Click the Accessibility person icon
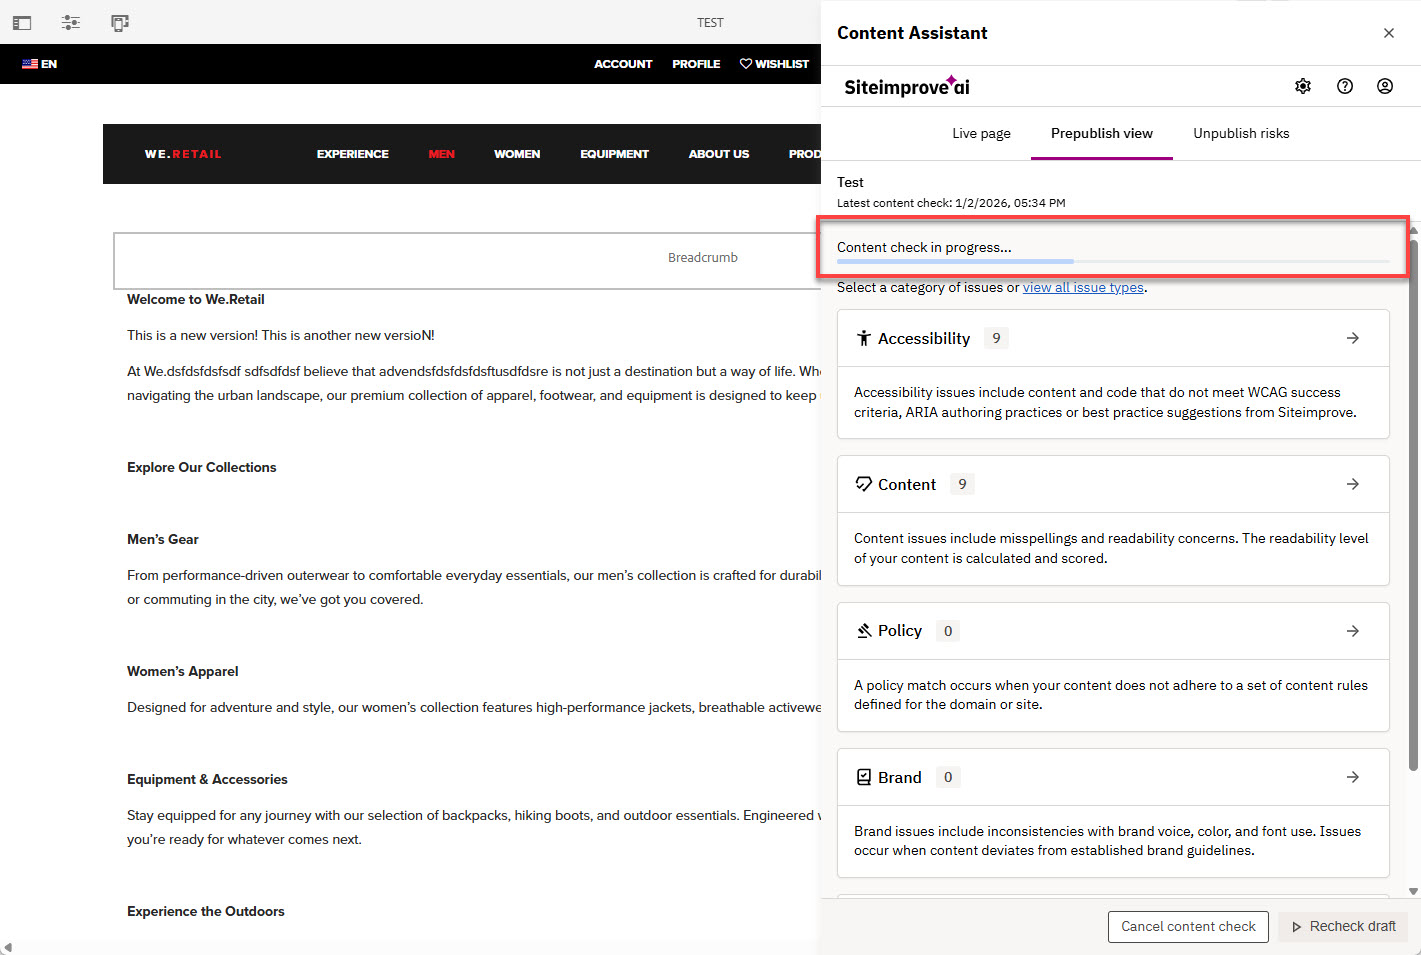 point(864,338)
